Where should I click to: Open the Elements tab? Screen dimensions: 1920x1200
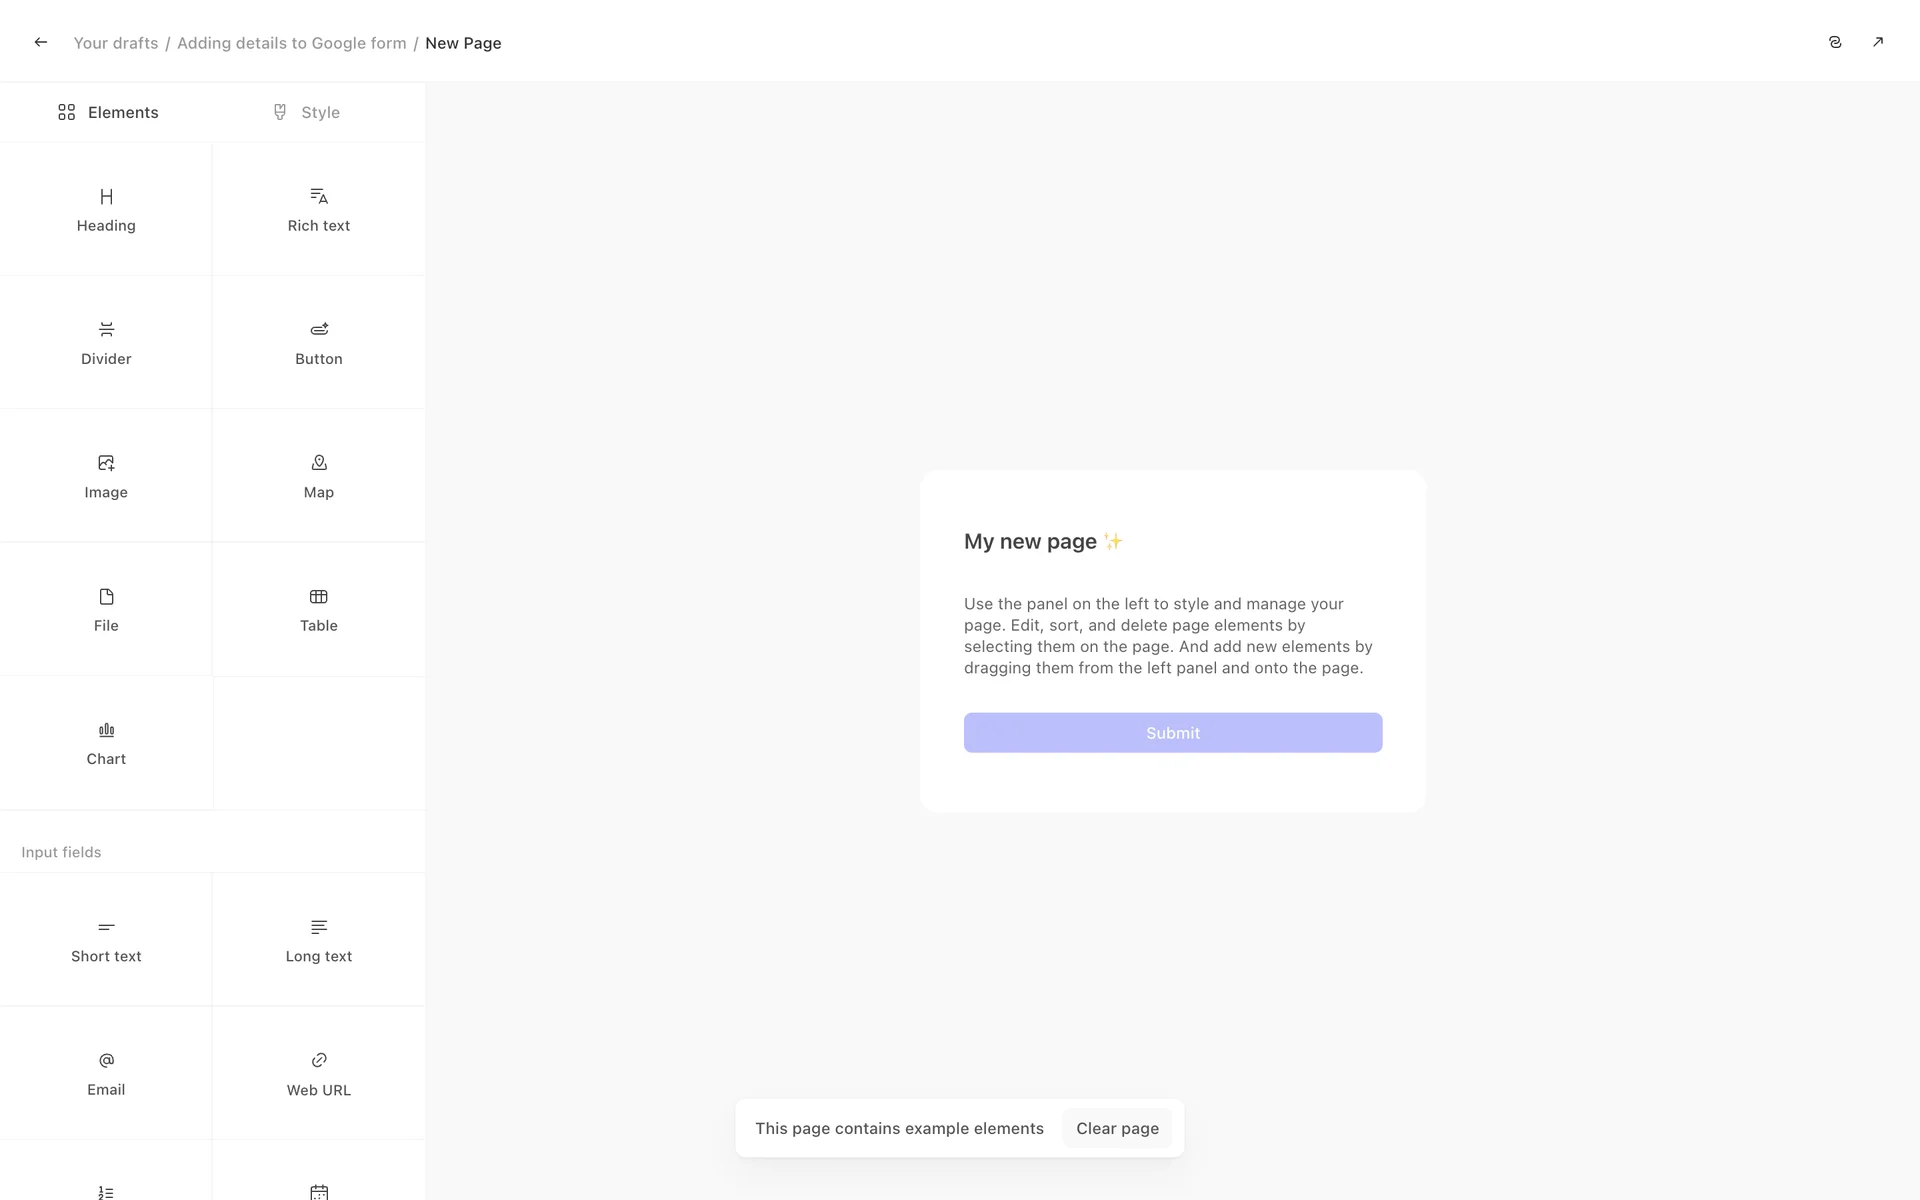[x=108, y=112]
